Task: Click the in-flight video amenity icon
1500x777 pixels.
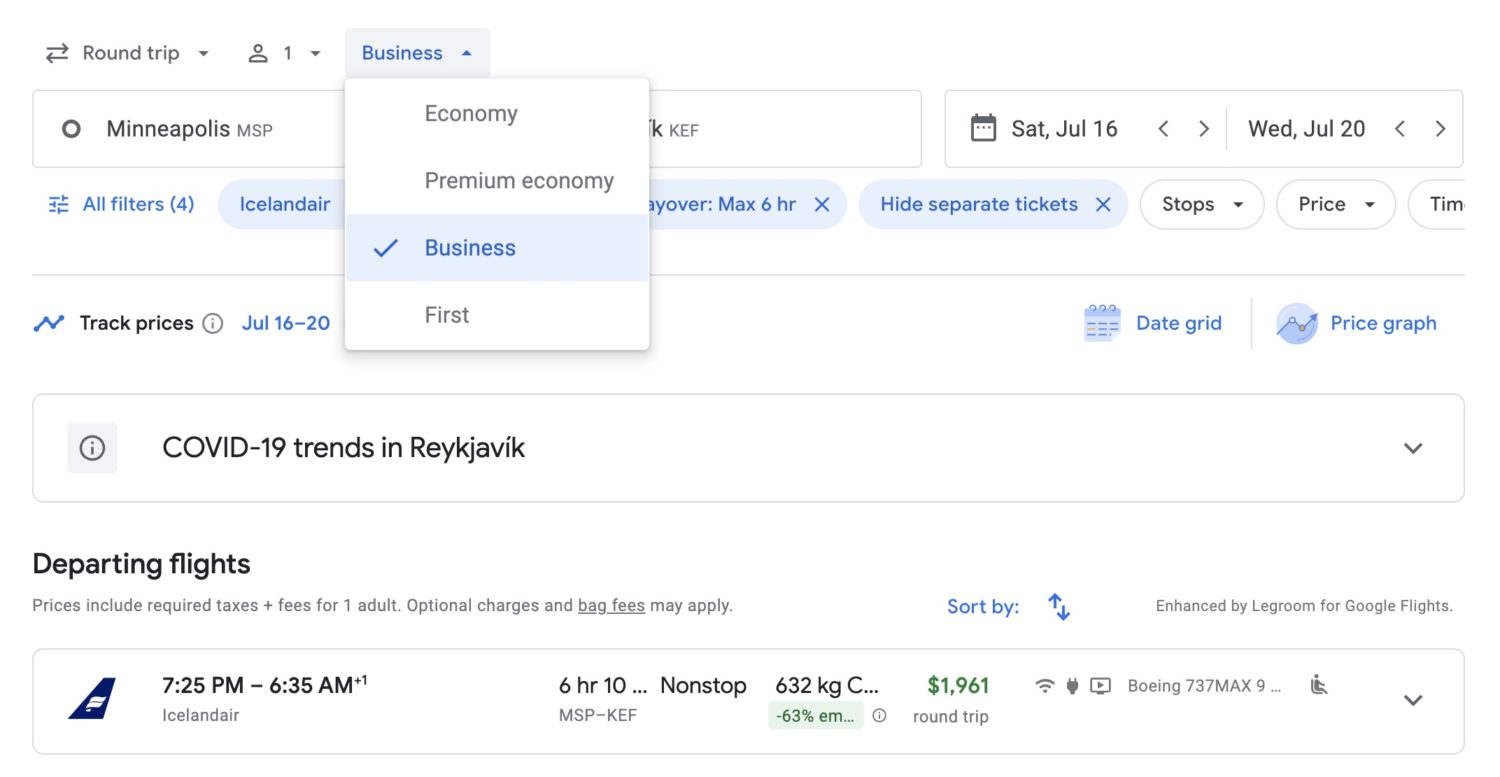Action: pos(1100,685)
